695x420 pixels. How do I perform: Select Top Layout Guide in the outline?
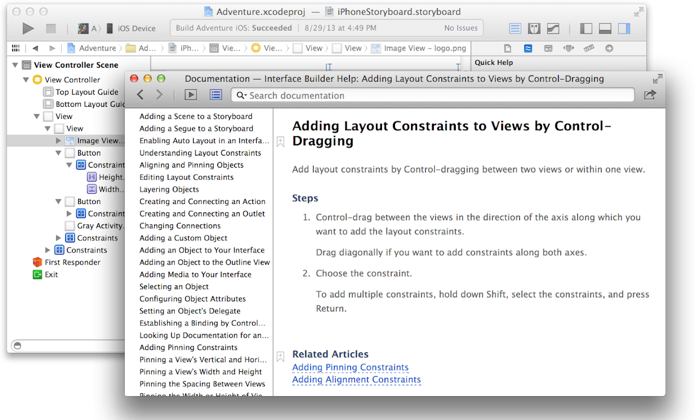point(81,92)
